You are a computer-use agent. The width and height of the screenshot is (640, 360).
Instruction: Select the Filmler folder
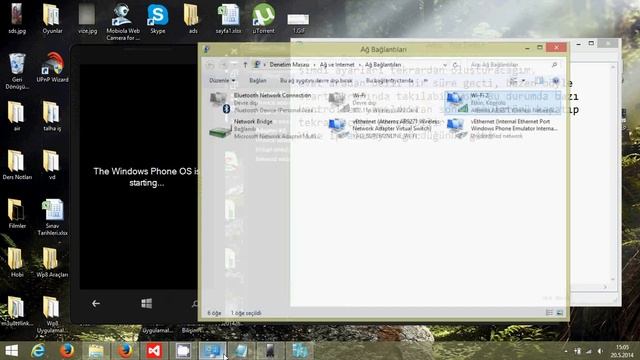tap(17, 213)
